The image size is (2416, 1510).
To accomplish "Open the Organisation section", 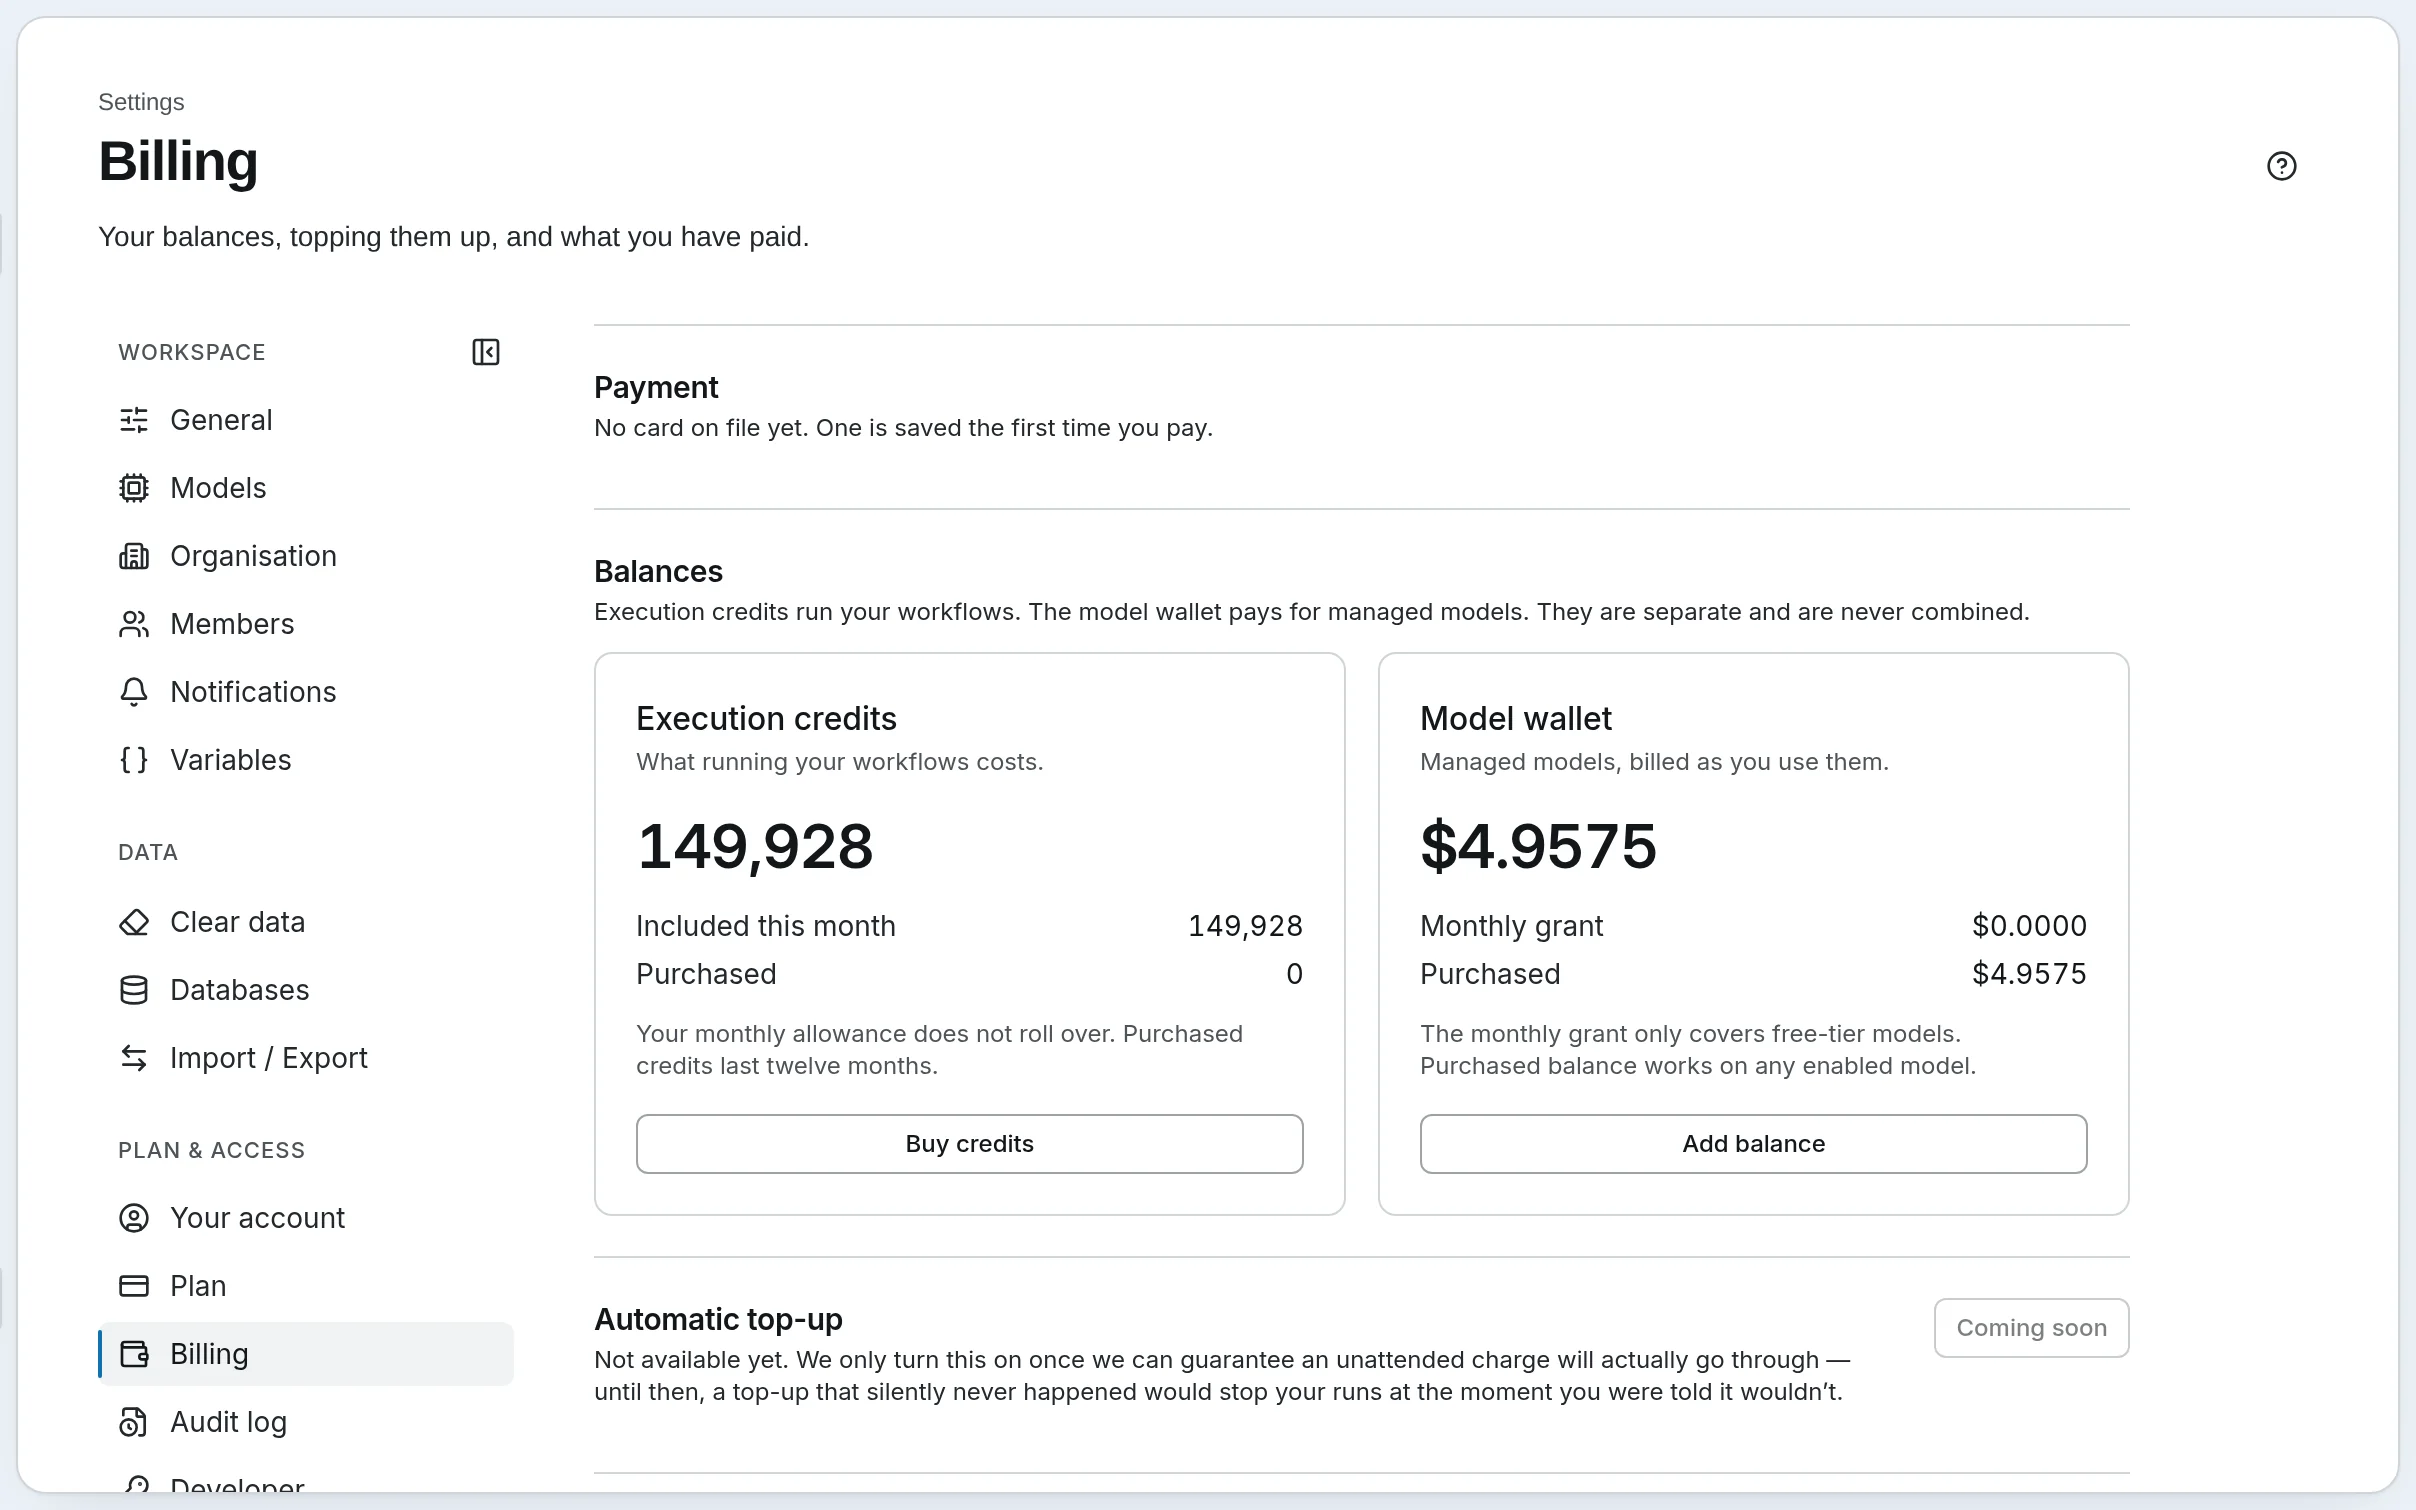I will [x=306, y=556].
